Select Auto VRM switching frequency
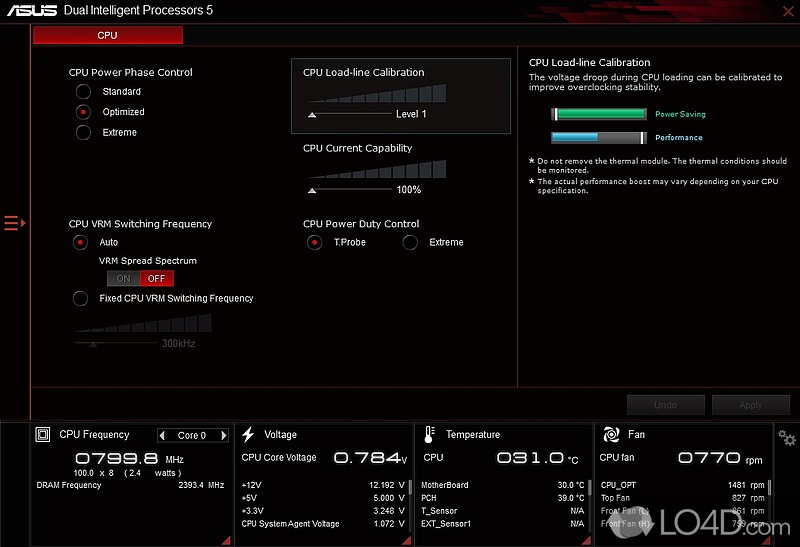The height and width of the screenshot is (547, 800). [x=80, y=242]
